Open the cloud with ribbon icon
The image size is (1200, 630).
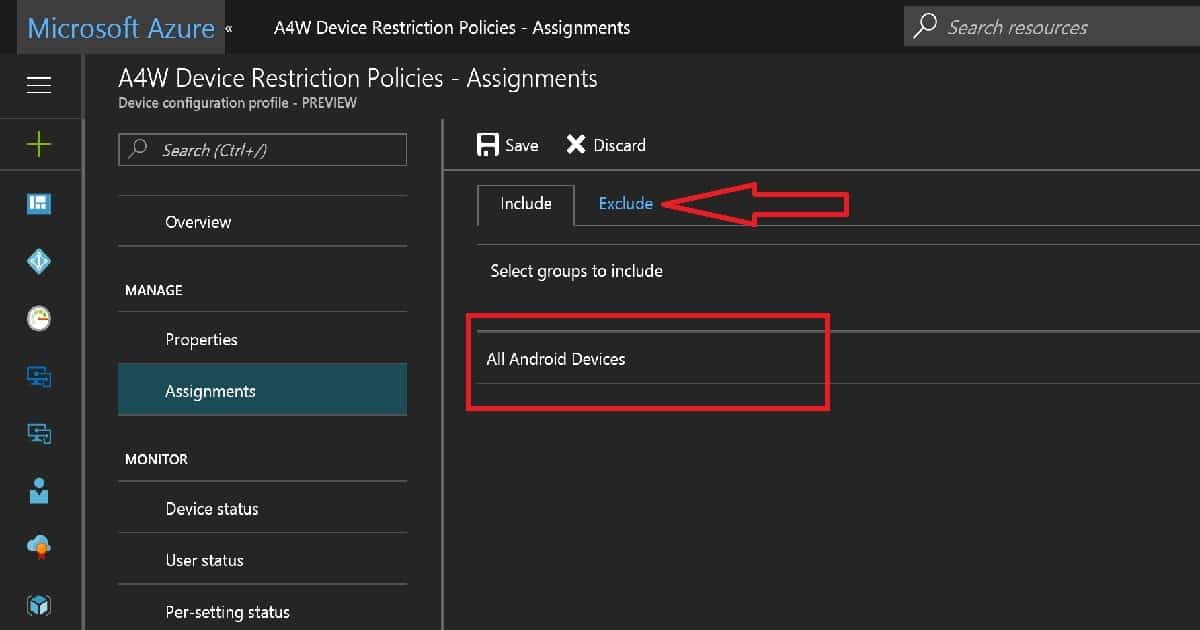tap(39, 547)
